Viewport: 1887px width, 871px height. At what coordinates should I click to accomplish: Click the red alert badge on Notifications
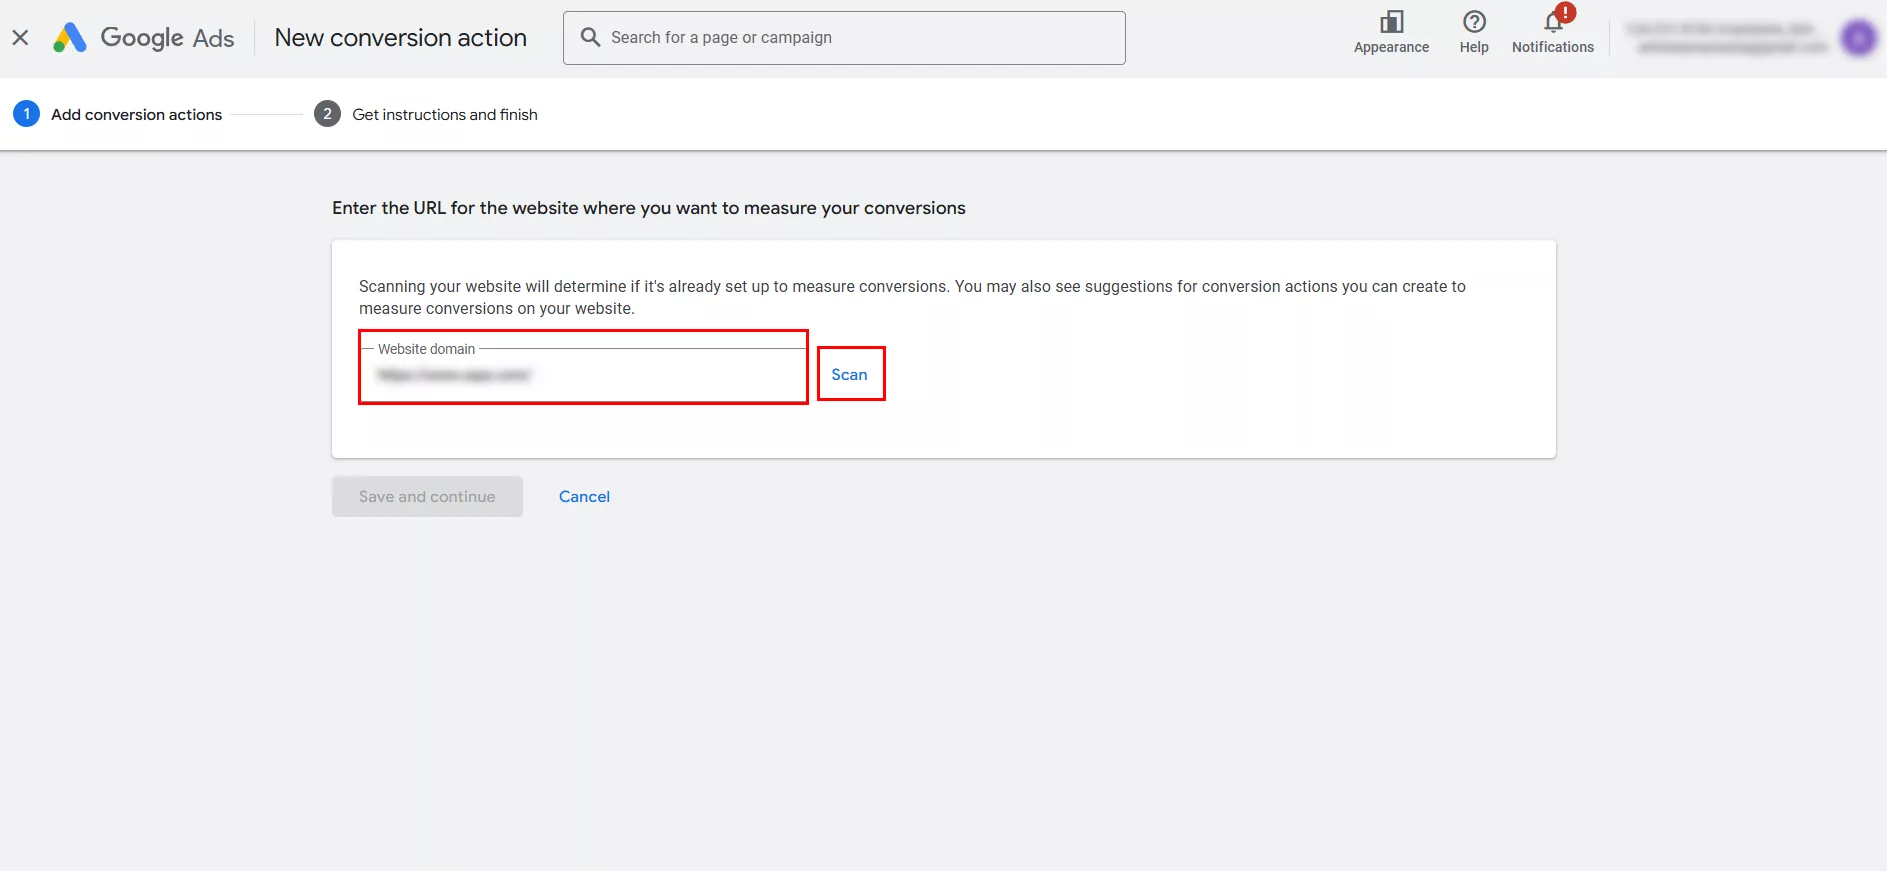(x=1565, y=12)
